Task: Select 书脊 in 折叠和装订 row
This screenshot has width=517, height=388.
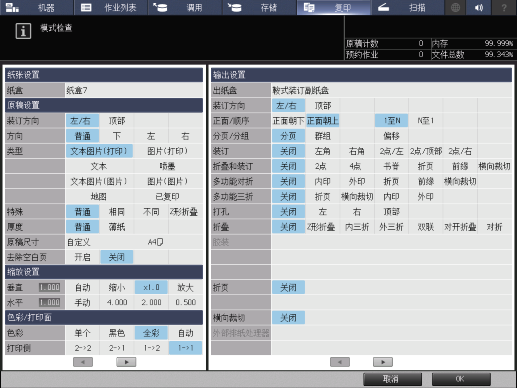Action: [391, 166]
